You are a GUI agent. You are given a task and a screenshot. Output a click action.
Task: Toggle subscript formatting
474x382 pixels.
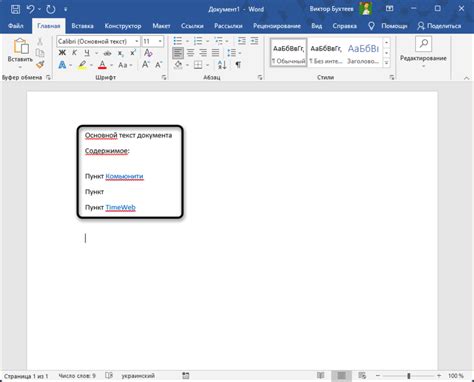120,53
